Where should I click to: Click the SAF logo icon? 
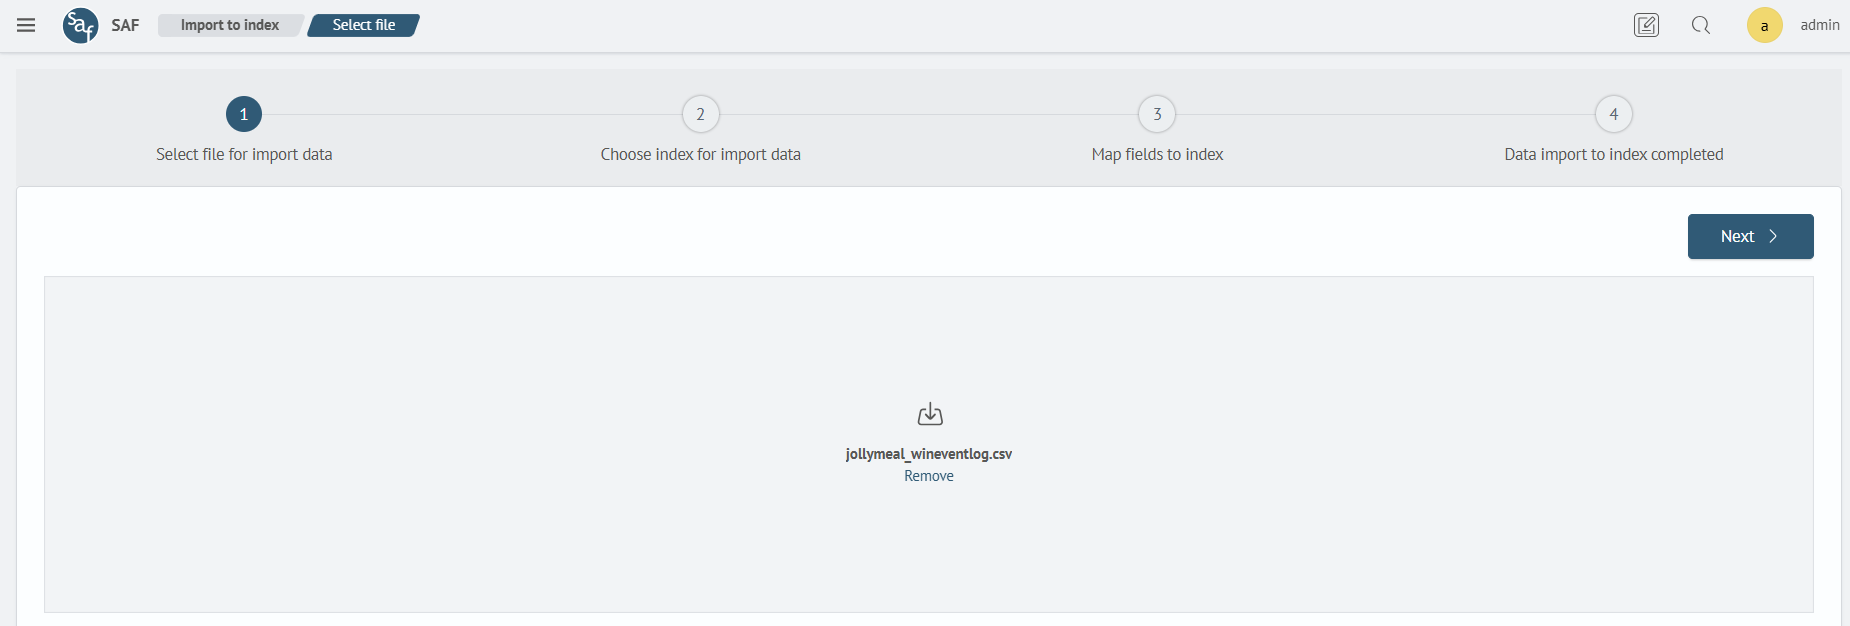coord(80,25)
